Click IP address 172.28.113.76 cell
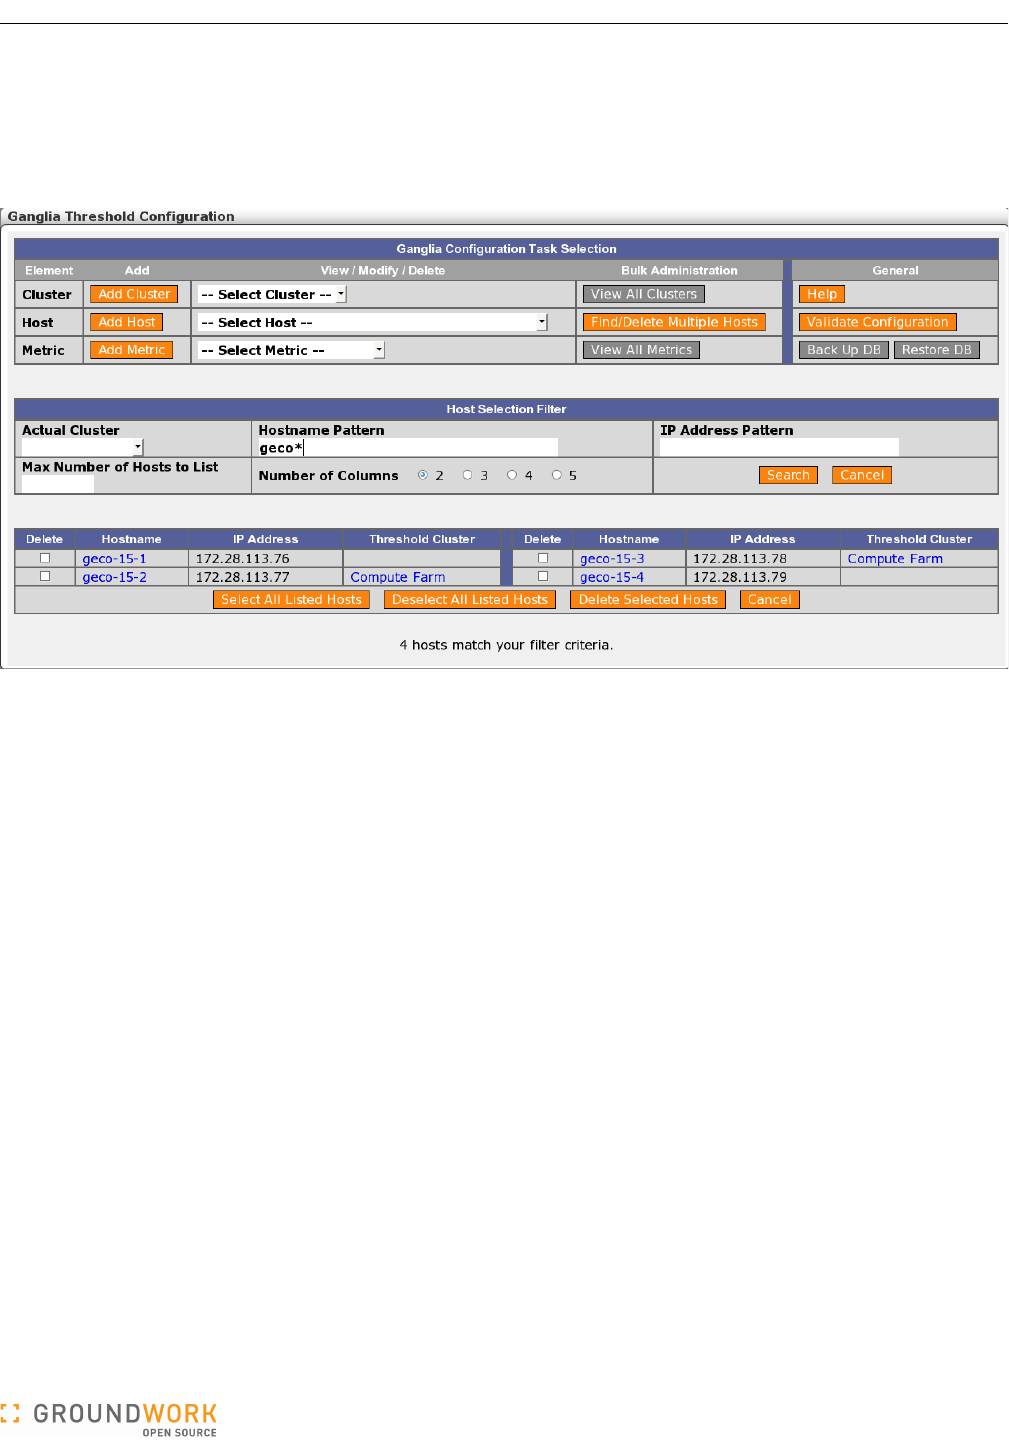The height and width of the screenshot is (1440, 1009). [x=265, y=559]
